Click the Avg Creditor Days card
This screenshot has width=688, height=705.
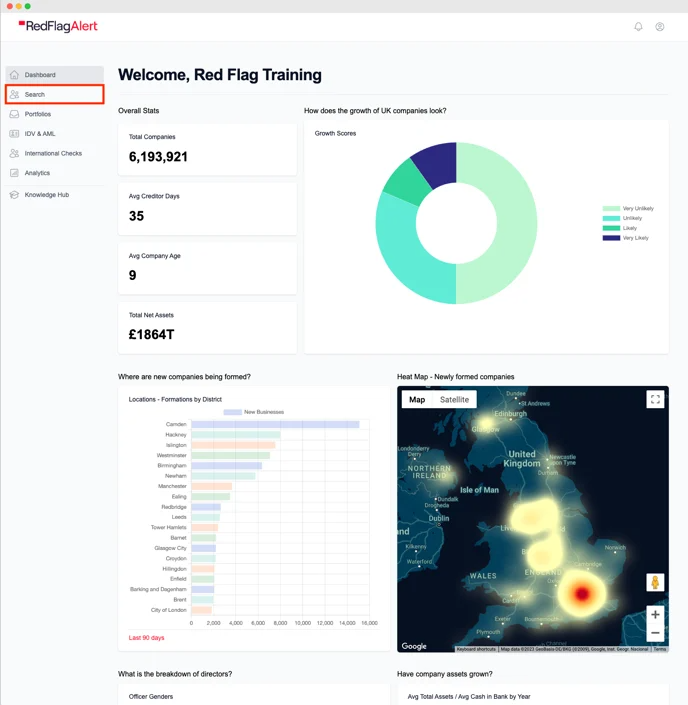207,209
